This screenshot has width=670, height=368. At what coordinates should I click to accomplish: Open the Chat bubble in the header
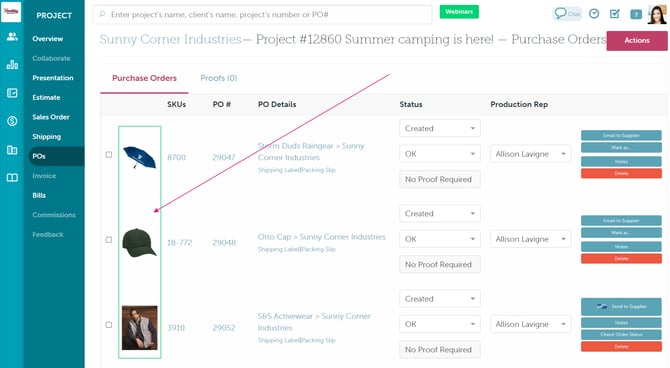[x=567, y=14]
